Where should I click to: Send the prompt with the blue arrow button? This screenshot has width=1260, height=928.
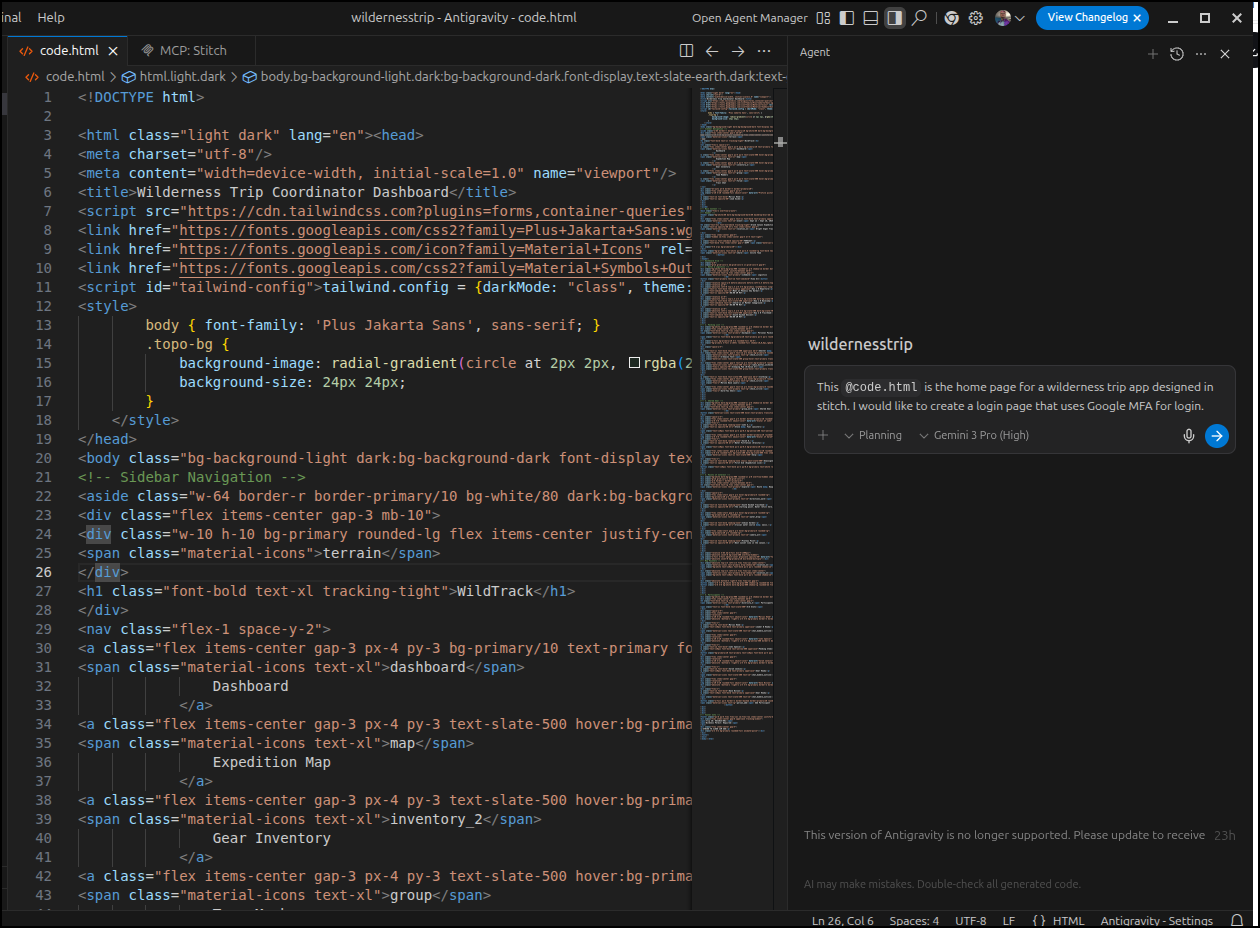(x=1216, y=435)
